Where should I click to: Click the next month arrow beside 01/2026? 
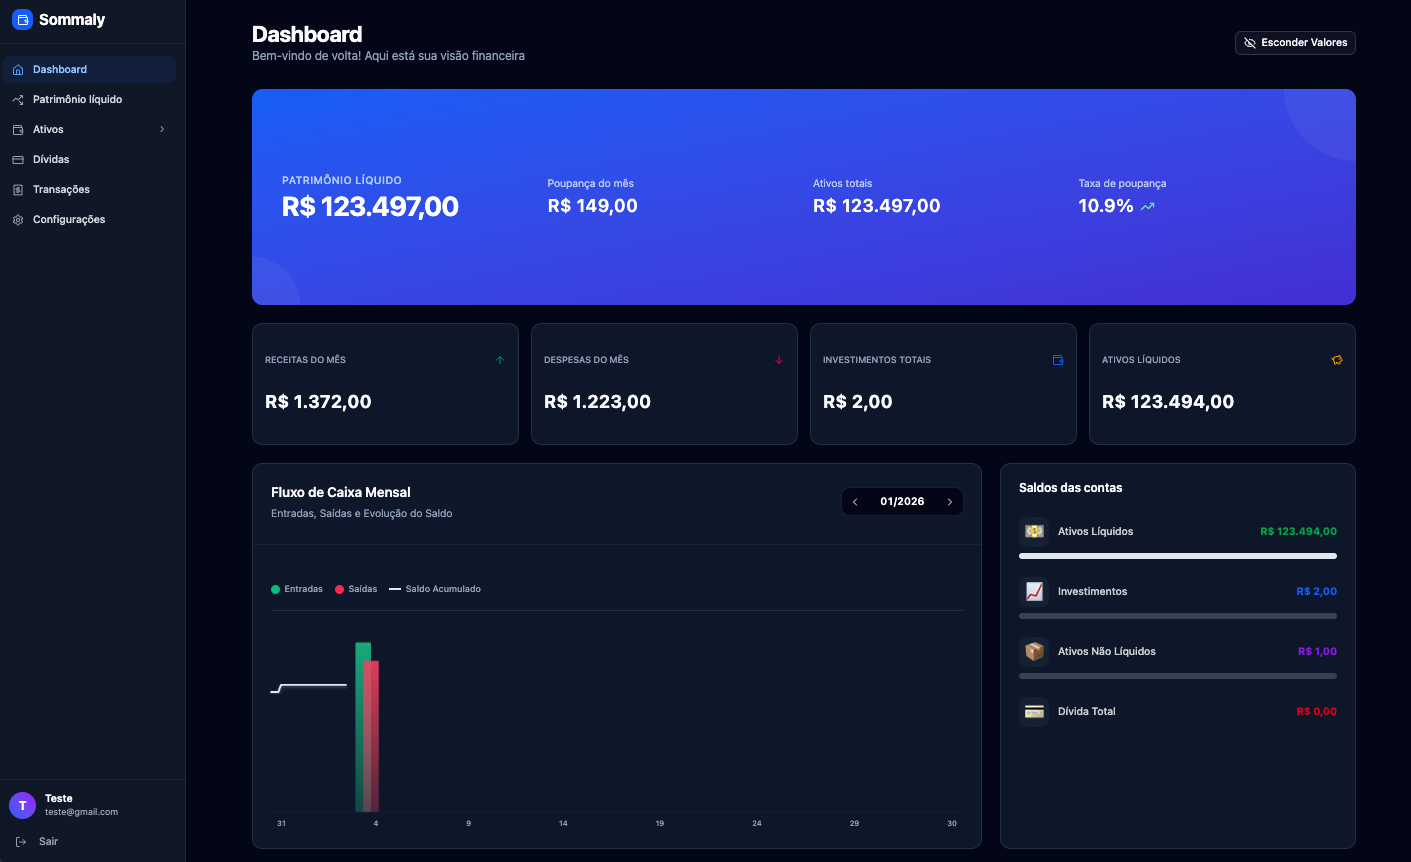point(949,501)
